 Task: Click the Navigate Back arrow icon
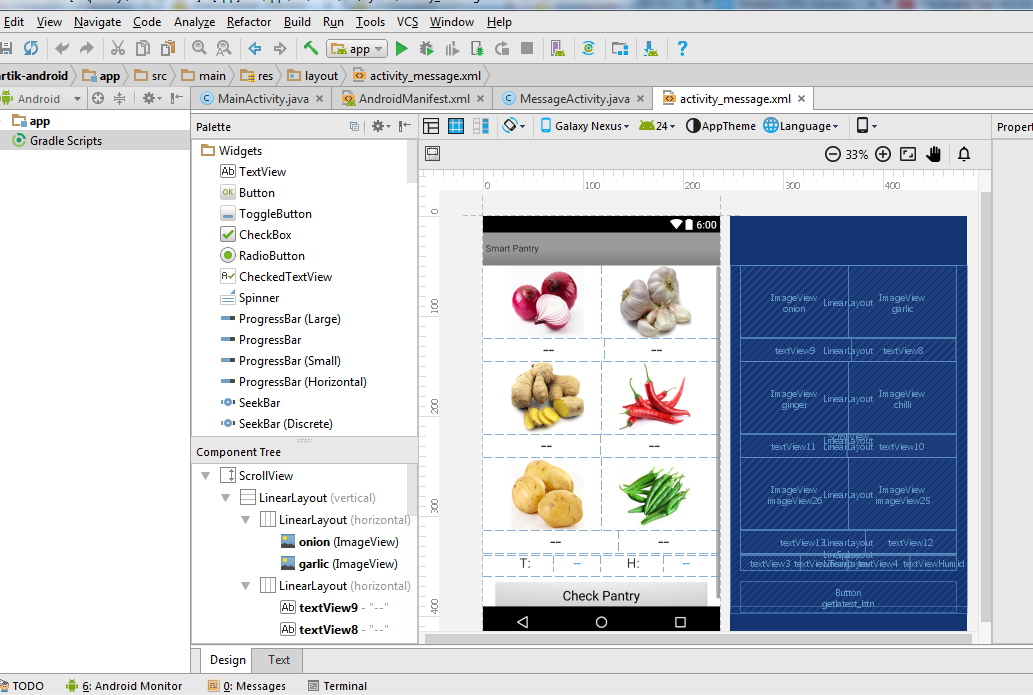[x=255, y=48]
